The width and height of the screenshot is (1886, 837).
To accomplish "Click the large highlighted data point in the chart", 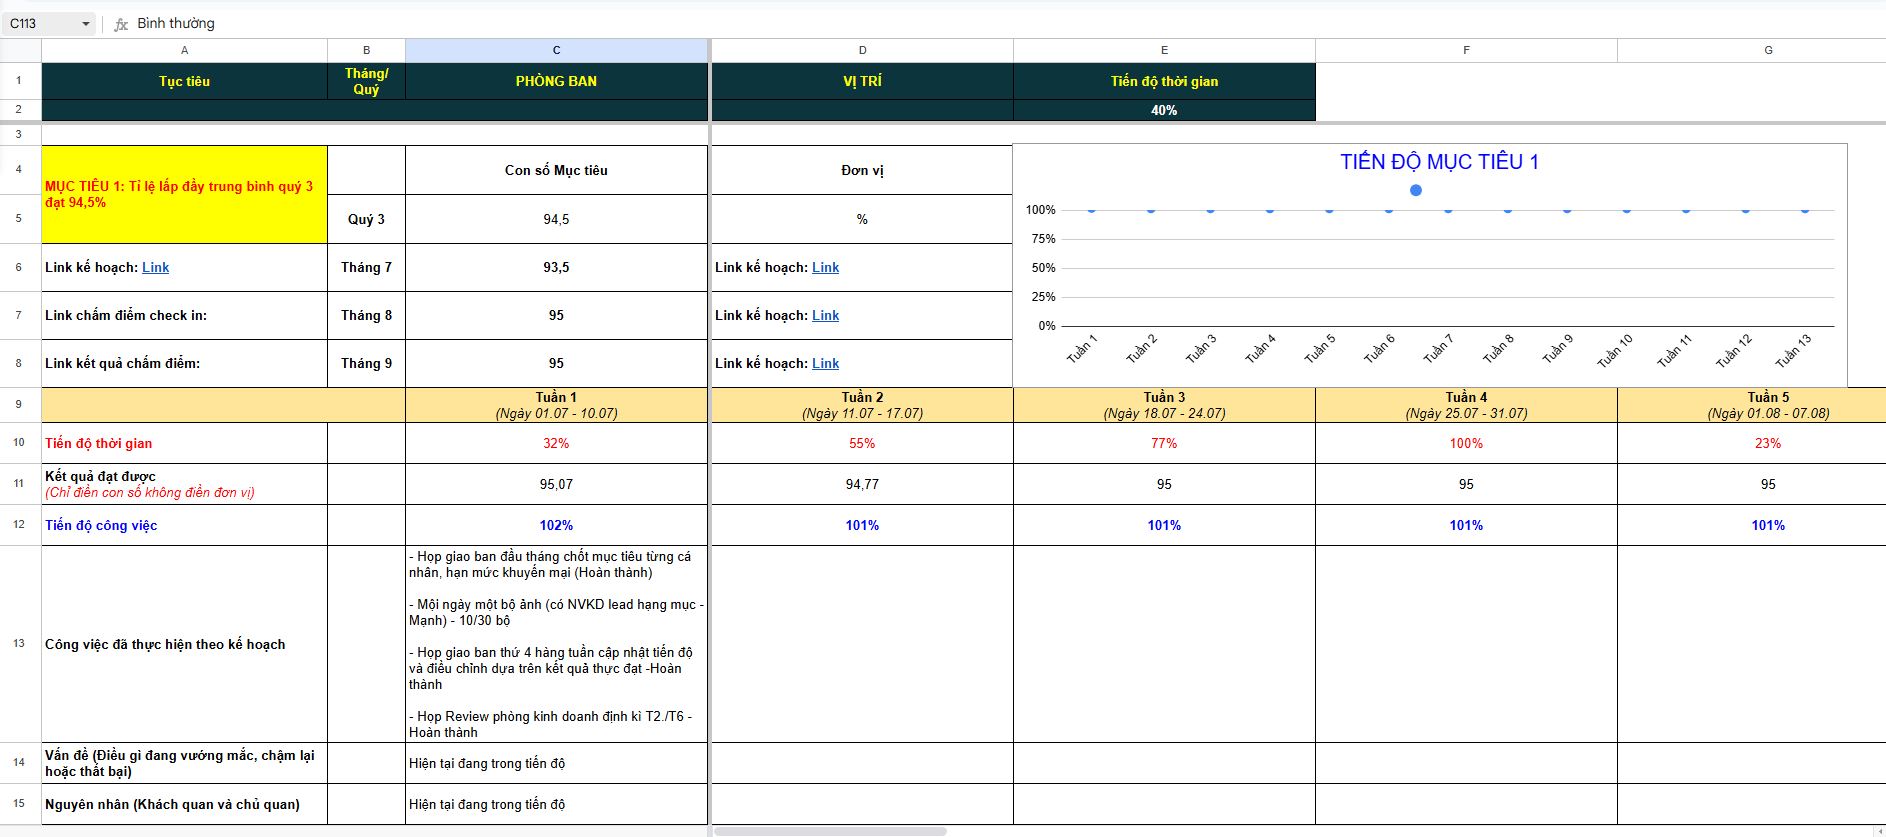I will tap(1415, 190).
